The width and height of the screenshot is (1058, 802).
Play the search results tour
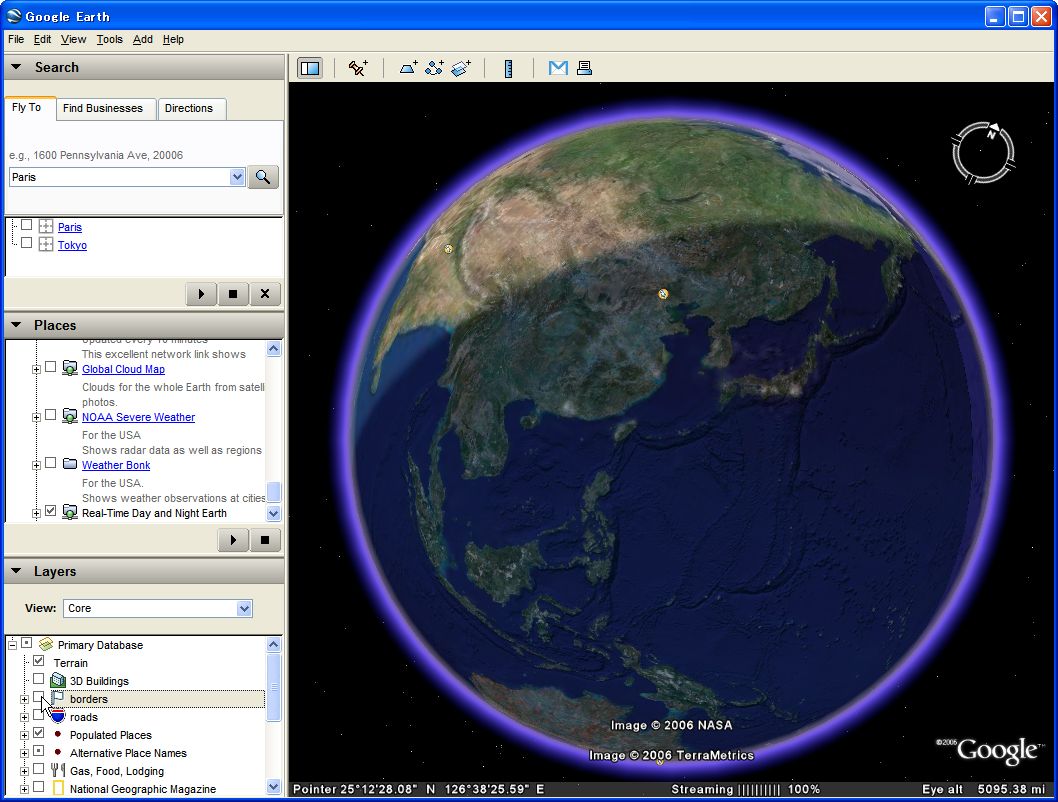click(201, 294)
